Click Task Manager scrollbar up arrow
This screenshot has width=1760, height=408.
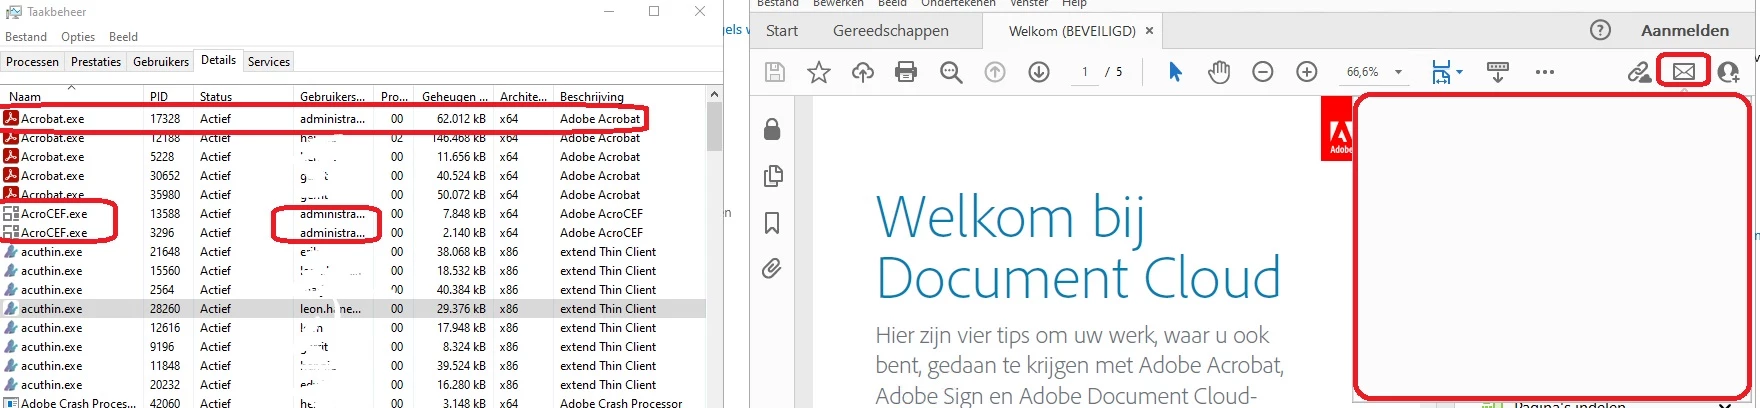pyautogui.click(x=714, y=94)
